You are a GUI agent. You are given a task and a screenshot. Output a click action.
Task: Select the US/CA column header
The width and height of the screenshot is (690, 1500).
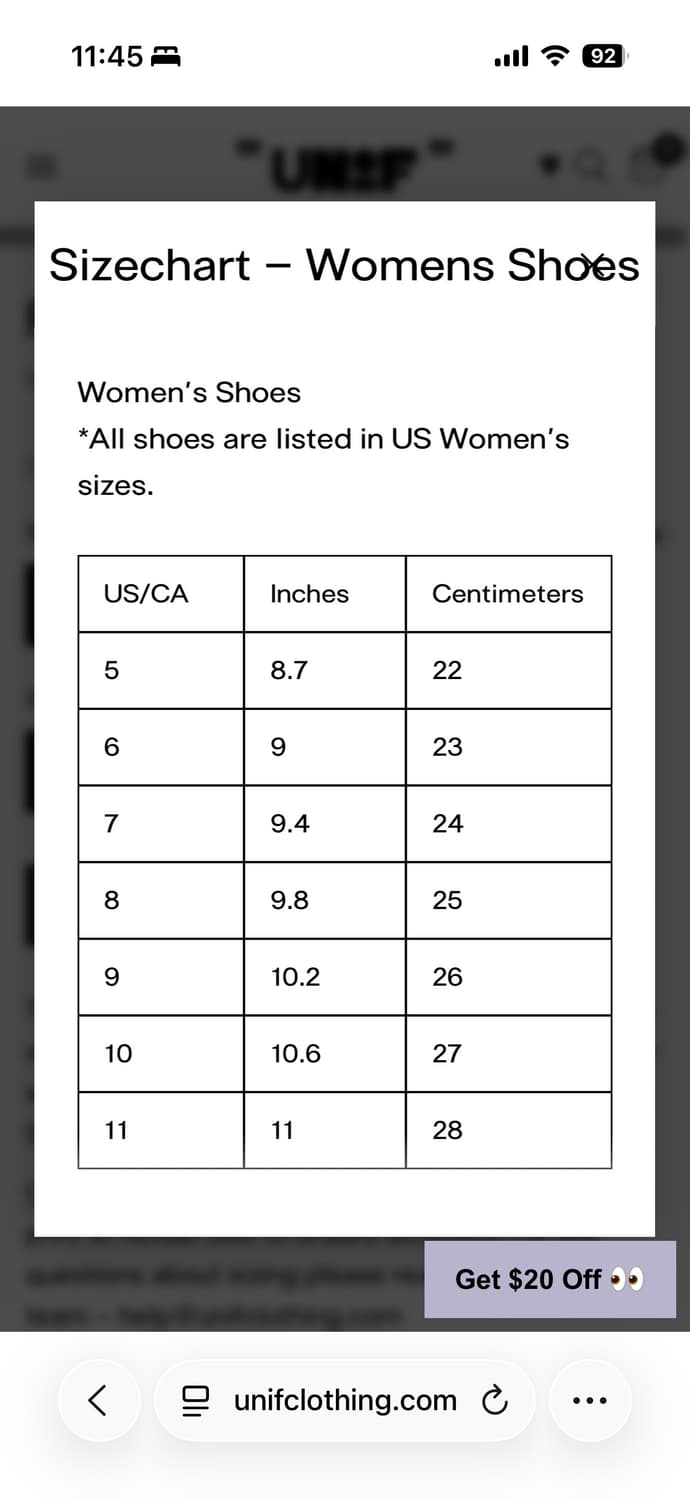point(146,594)
